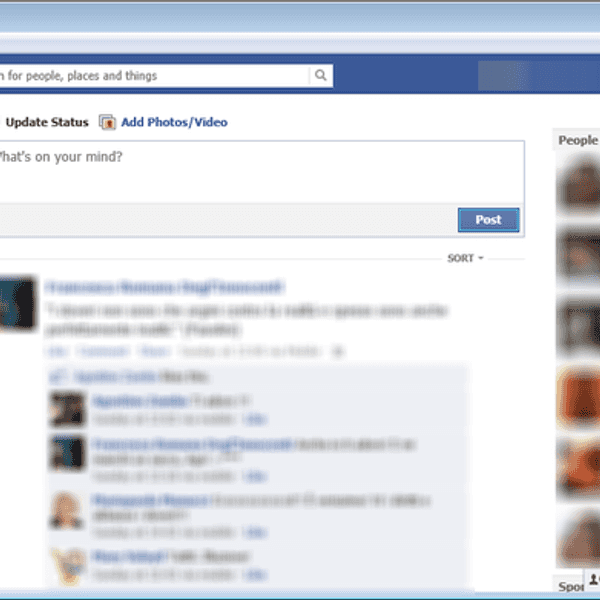This screenshot has width=600, height=600.
Task: Open Add Photos/Video option
Action: 174,122
